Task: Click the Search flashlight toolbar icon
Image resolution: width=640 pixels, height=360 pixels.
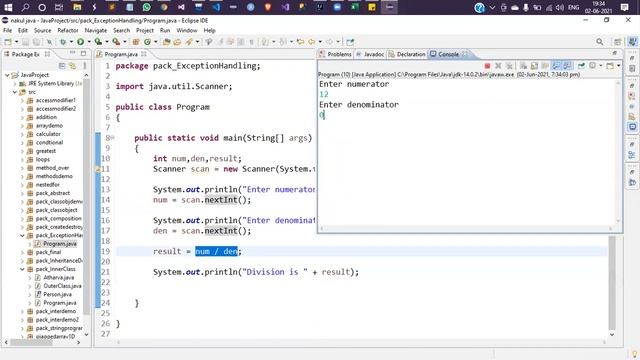Action: (189, 42)
